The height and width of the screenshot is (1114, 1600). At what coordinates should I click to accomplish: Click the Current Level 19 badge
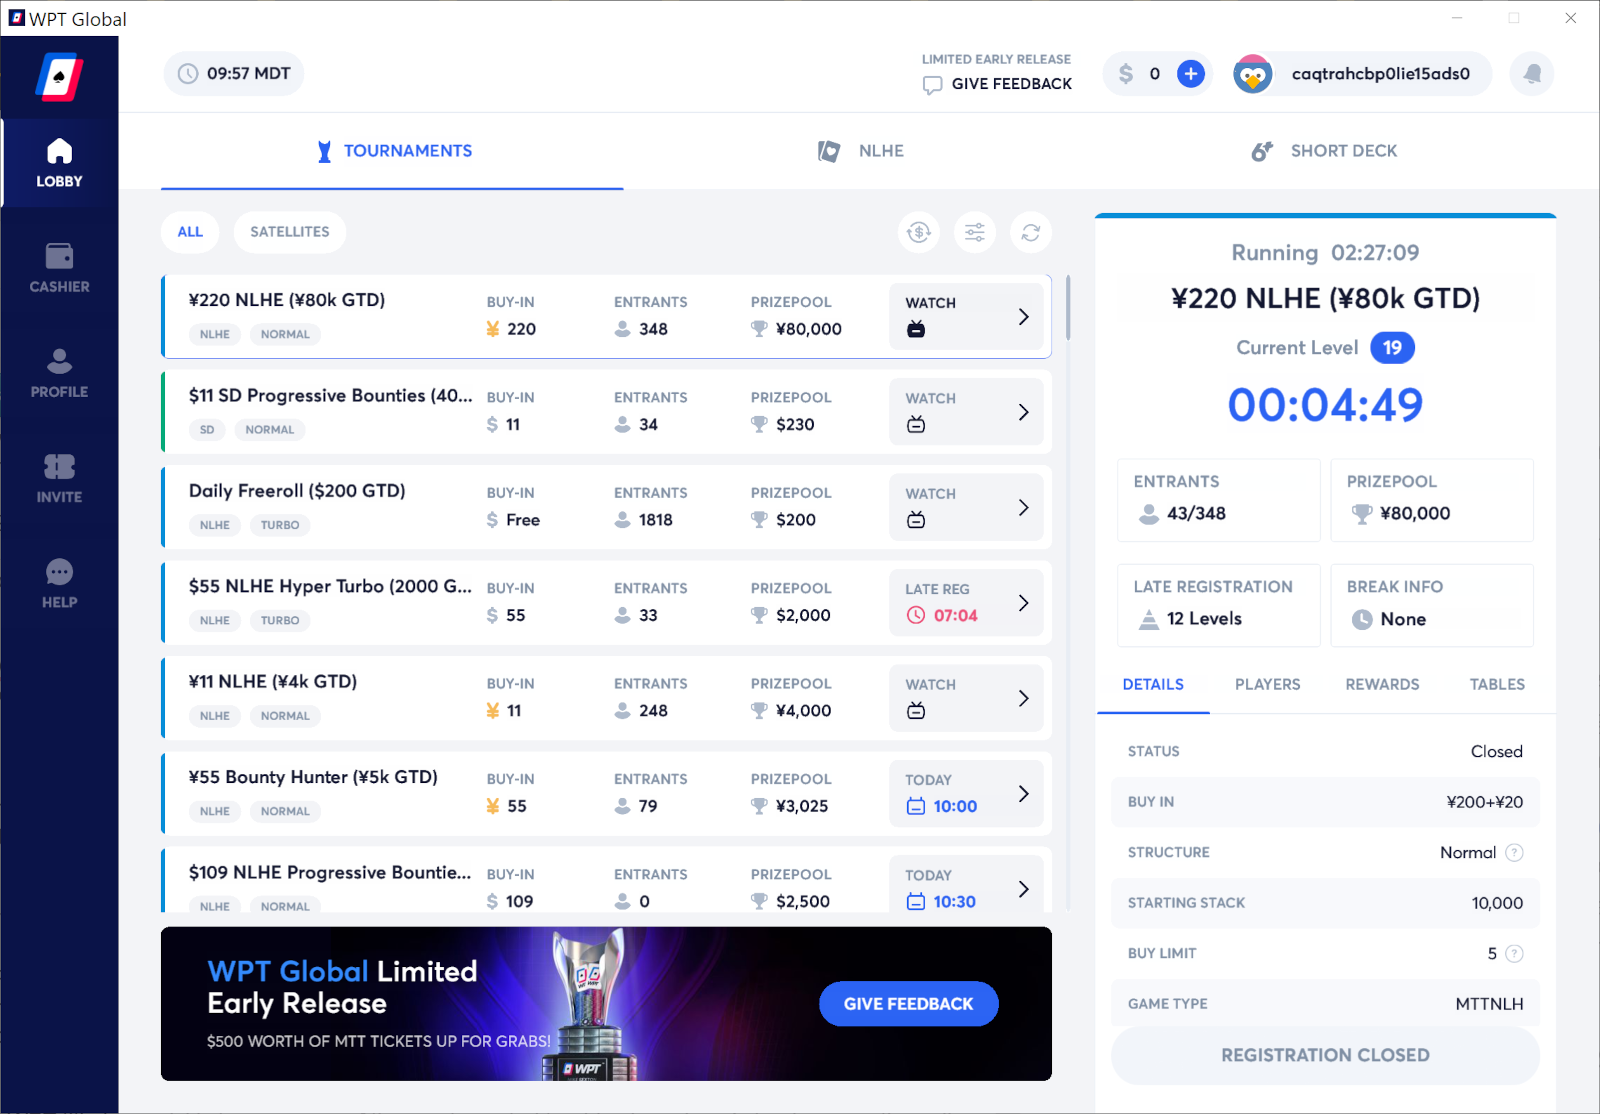point(1392,348)
